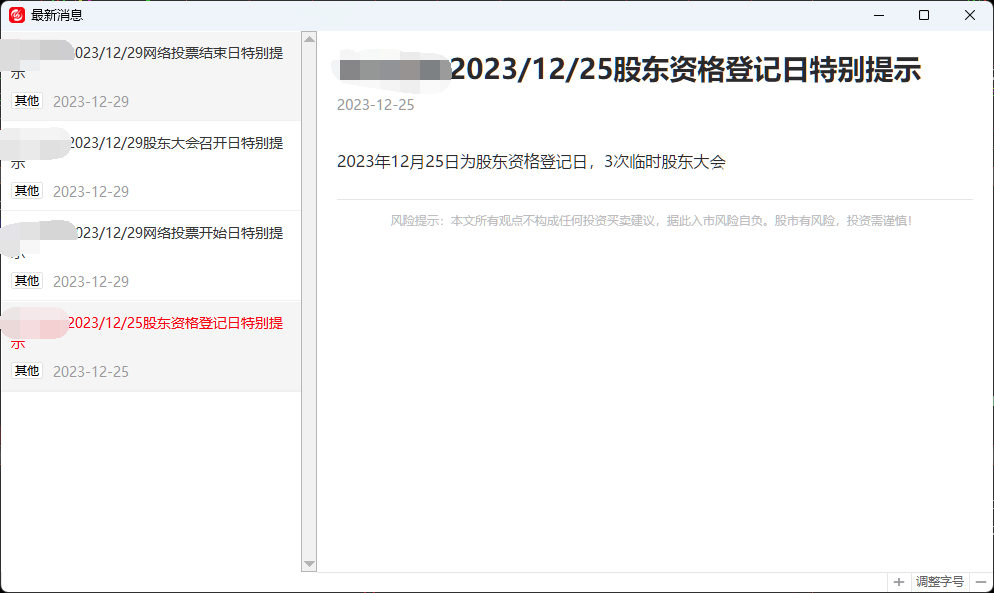Open the 2023/12/29股东大会召开日特别提示 message
The width and height of the screenshot is (994, 593).
point(150,152)
